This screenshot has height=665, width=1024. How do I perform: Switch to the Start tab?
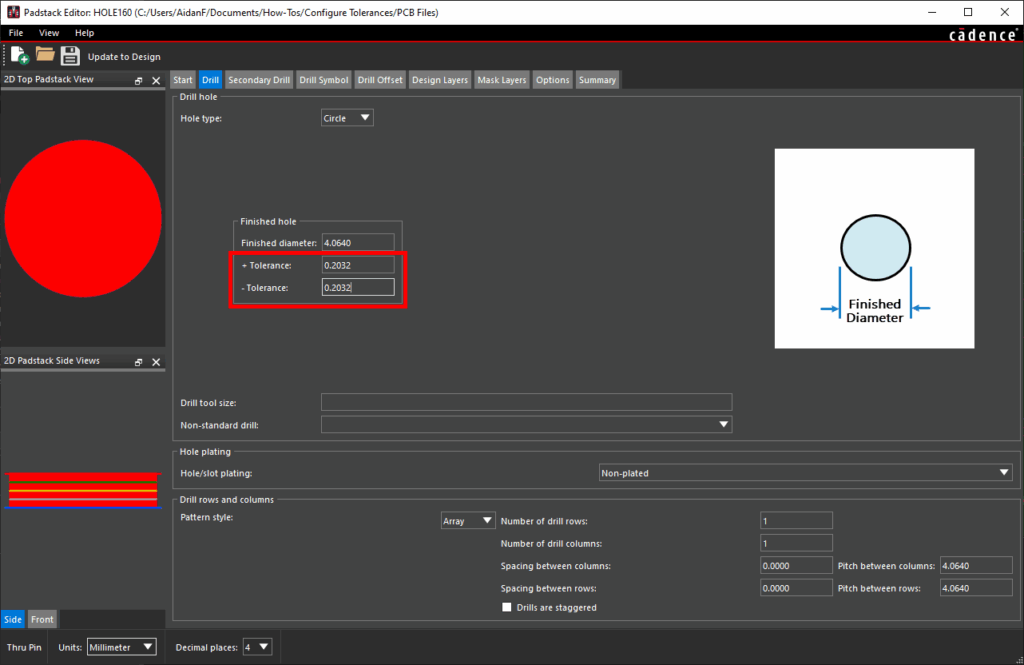(183, 80)
